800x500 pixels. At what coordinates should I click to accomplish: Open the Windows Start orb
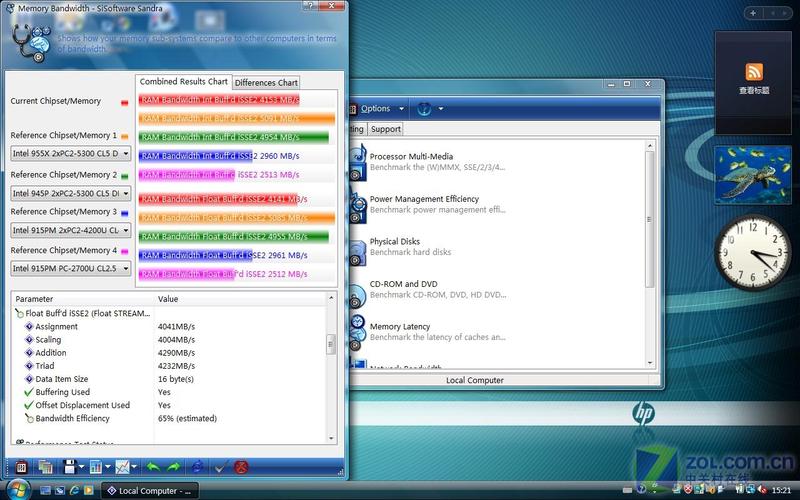pos(17,489)
